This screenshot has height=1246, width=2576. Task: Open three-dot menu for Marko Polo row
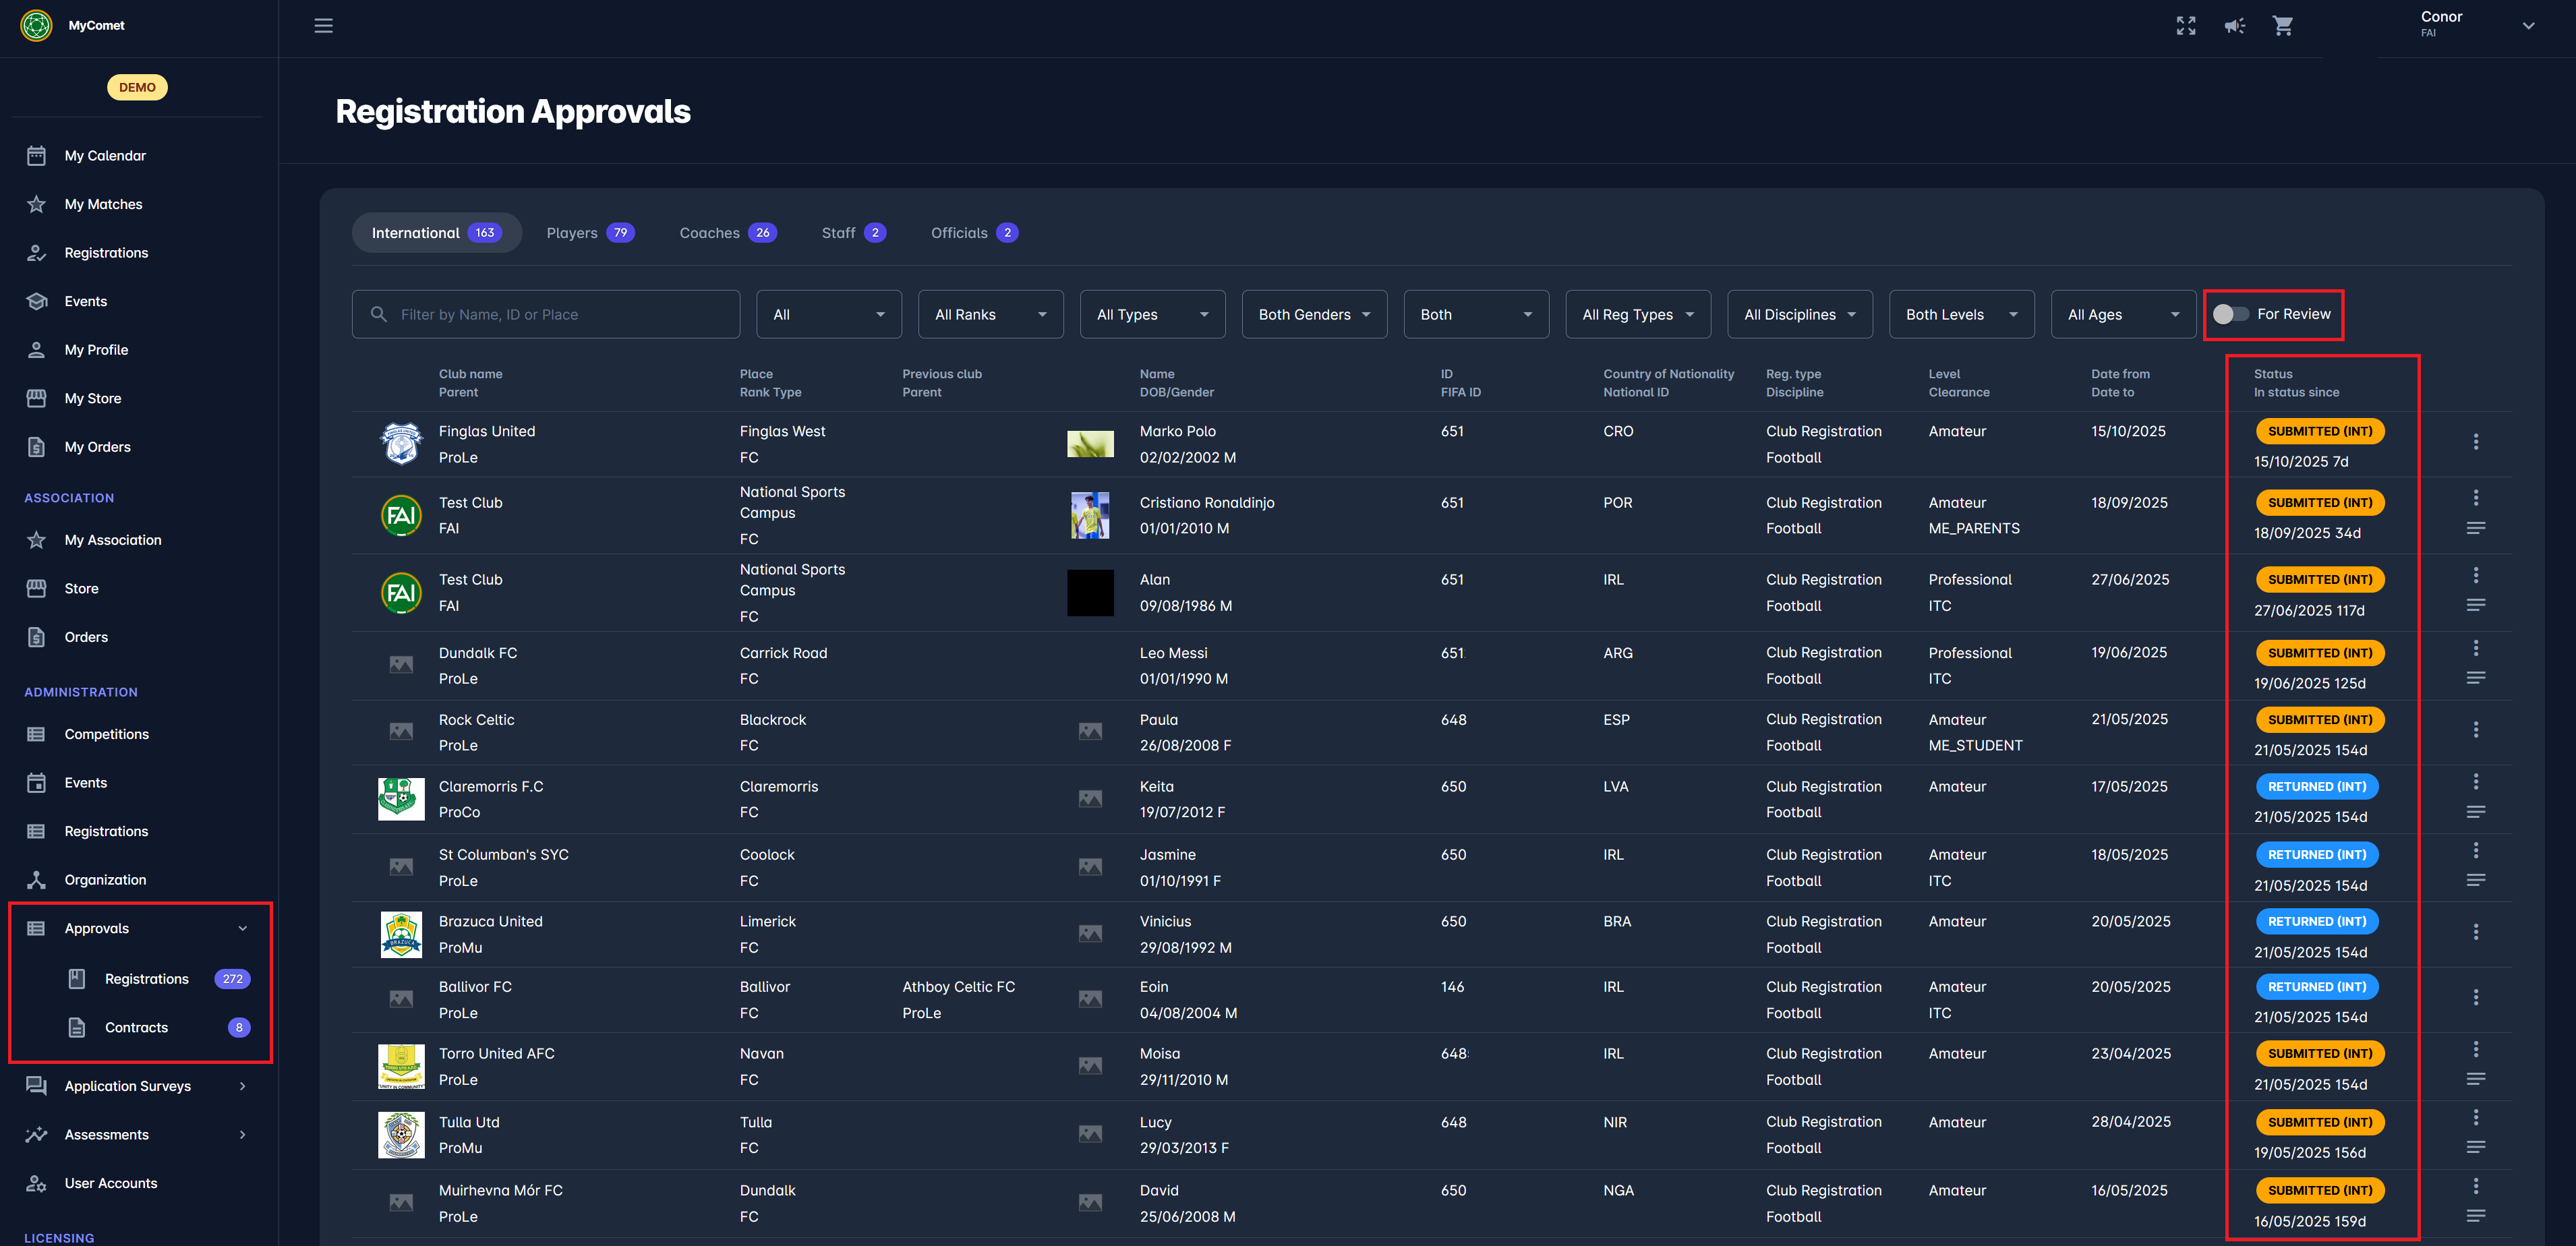click(x=2475, y=442)
